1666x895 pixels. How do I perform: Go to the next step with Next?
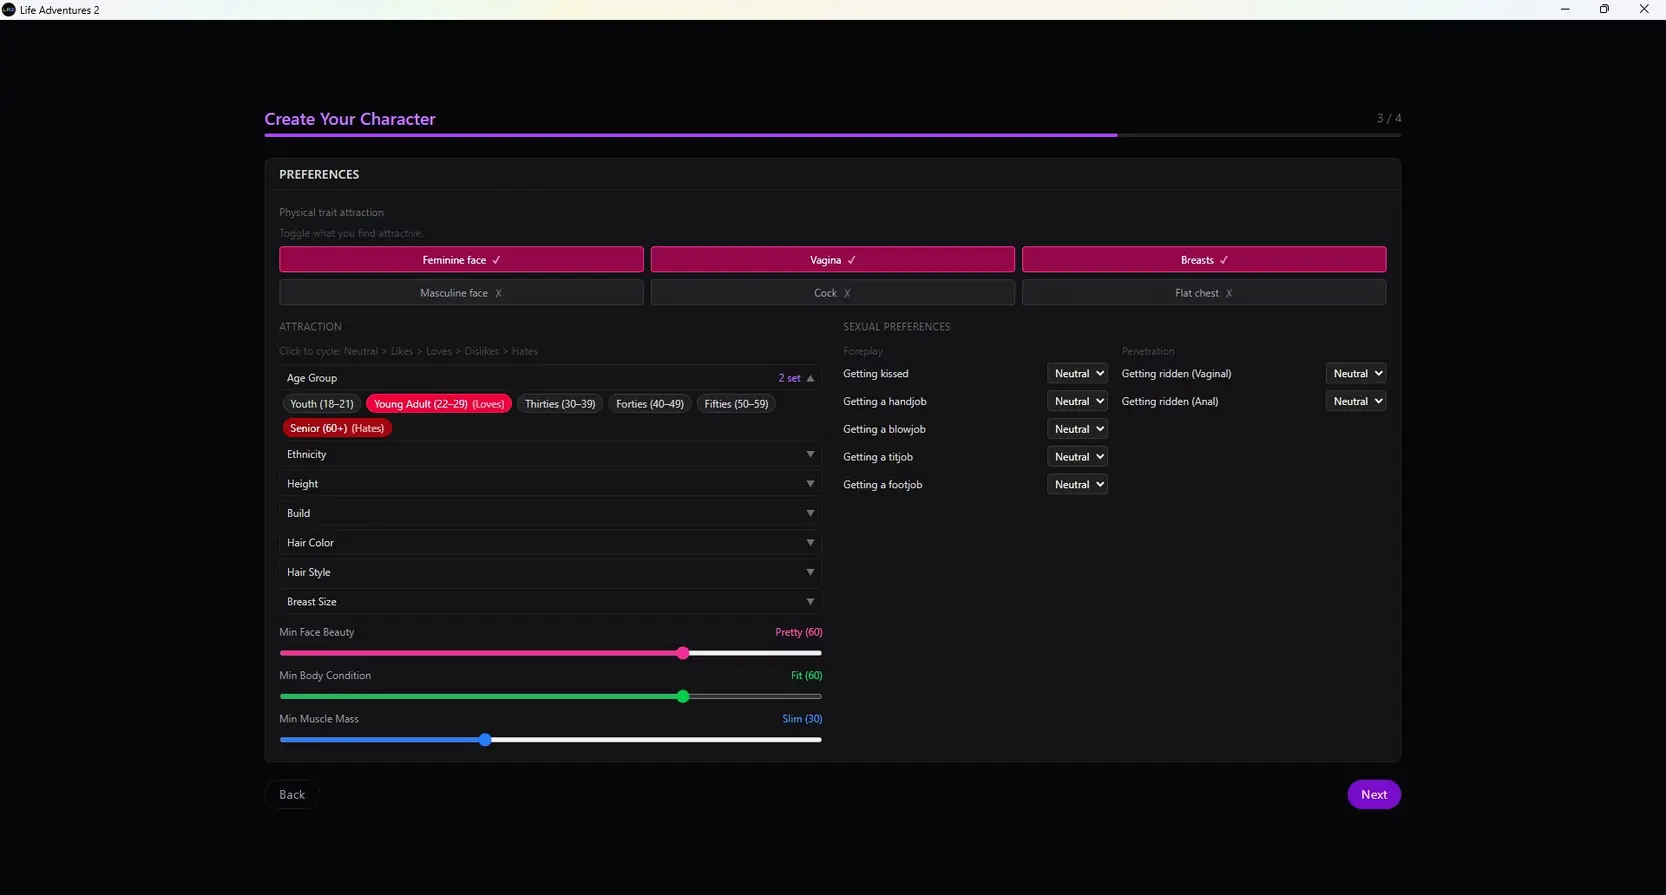pos(1373,795)
